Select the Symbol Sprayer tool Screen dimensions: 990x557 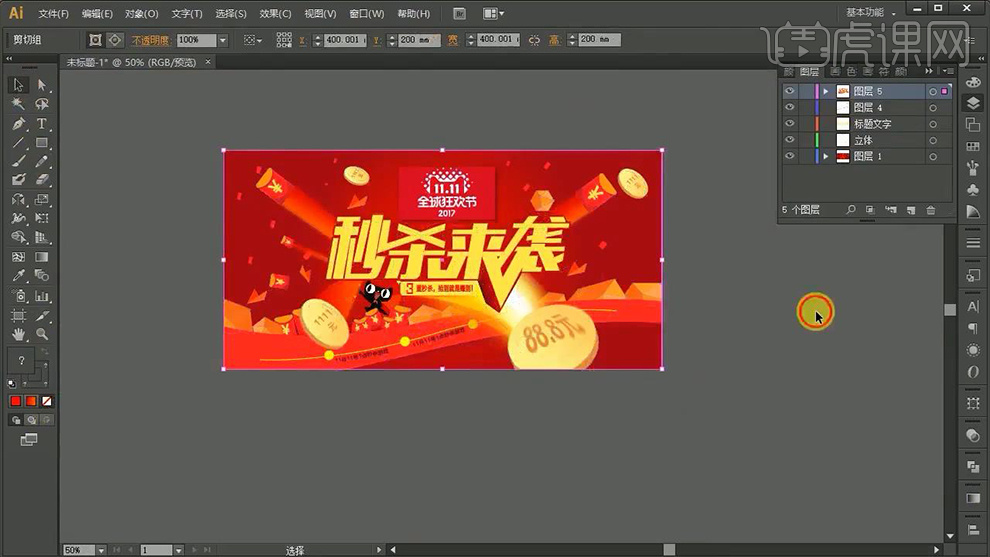coord(18,296)
